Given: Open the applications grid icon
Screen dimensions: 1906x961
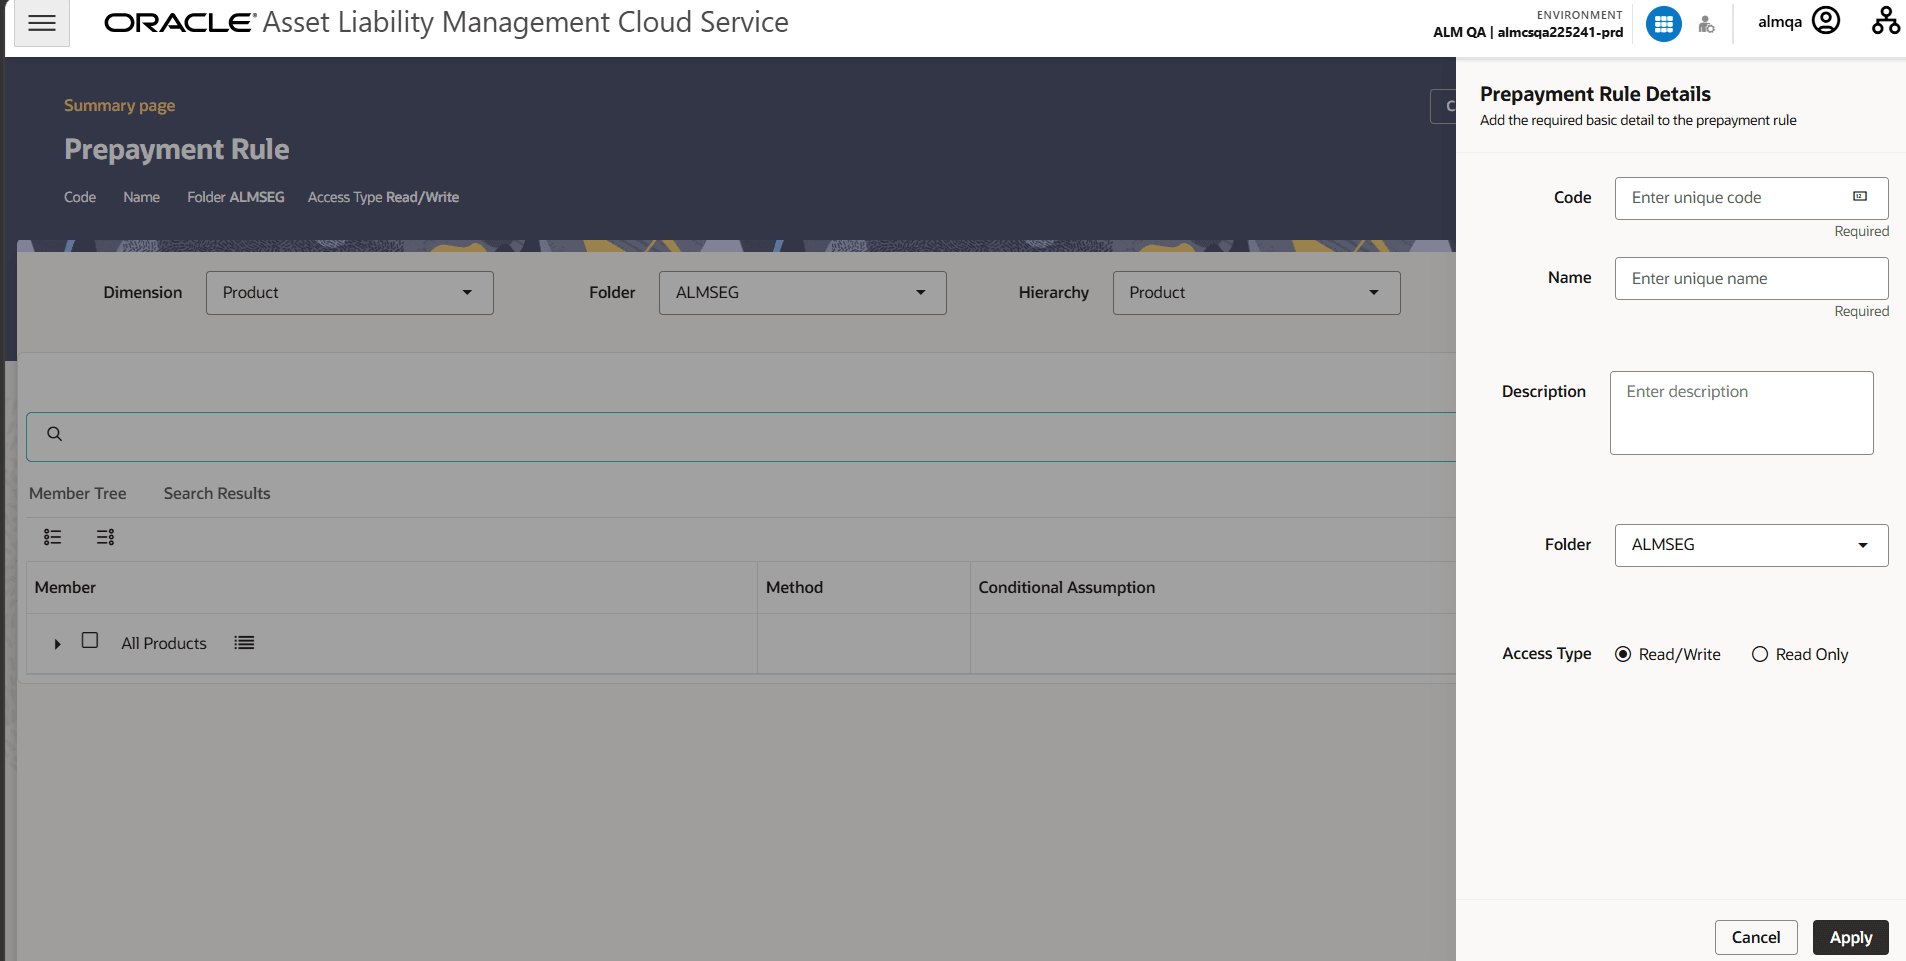Looking at the screenshot, I should 1664,24.
